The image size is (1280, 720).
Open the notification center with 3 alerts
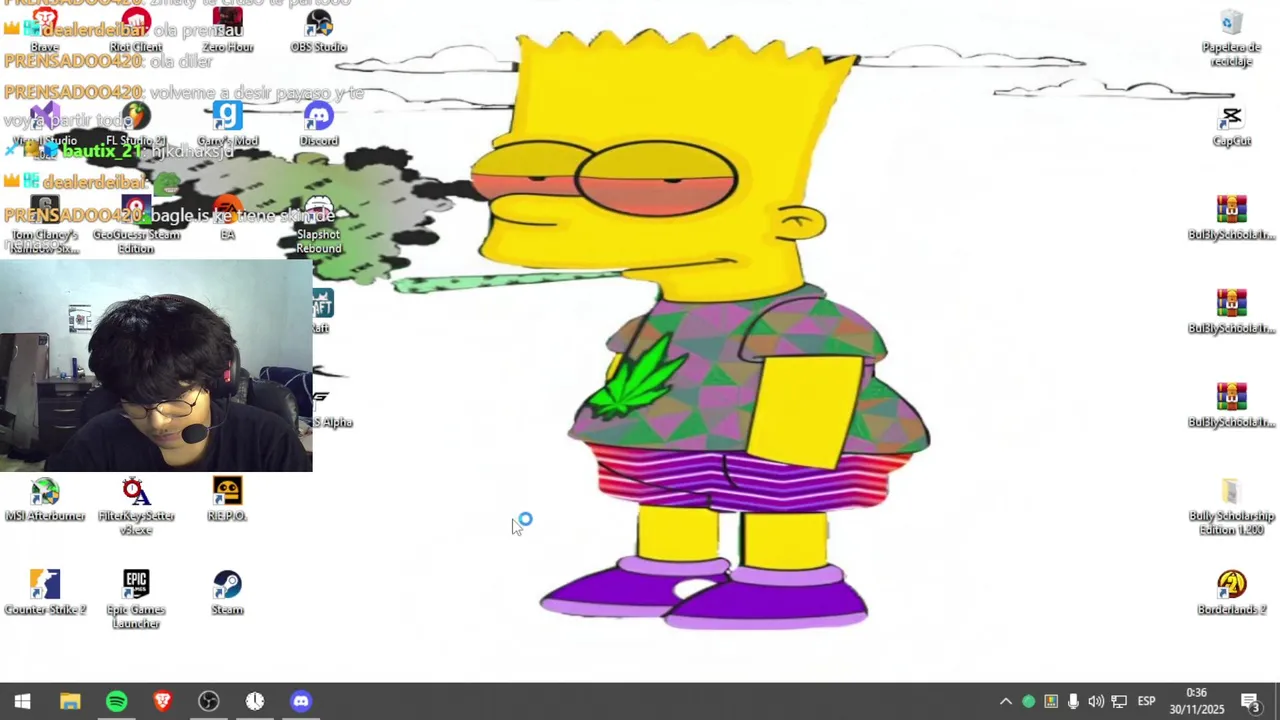(x=1250, y=701)
